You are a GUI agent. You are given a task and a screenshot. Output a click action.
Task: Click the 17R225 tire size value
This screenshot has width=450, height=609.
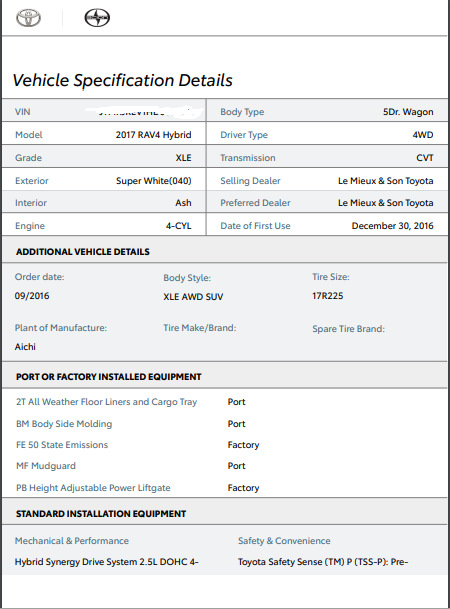pos(328,296)
